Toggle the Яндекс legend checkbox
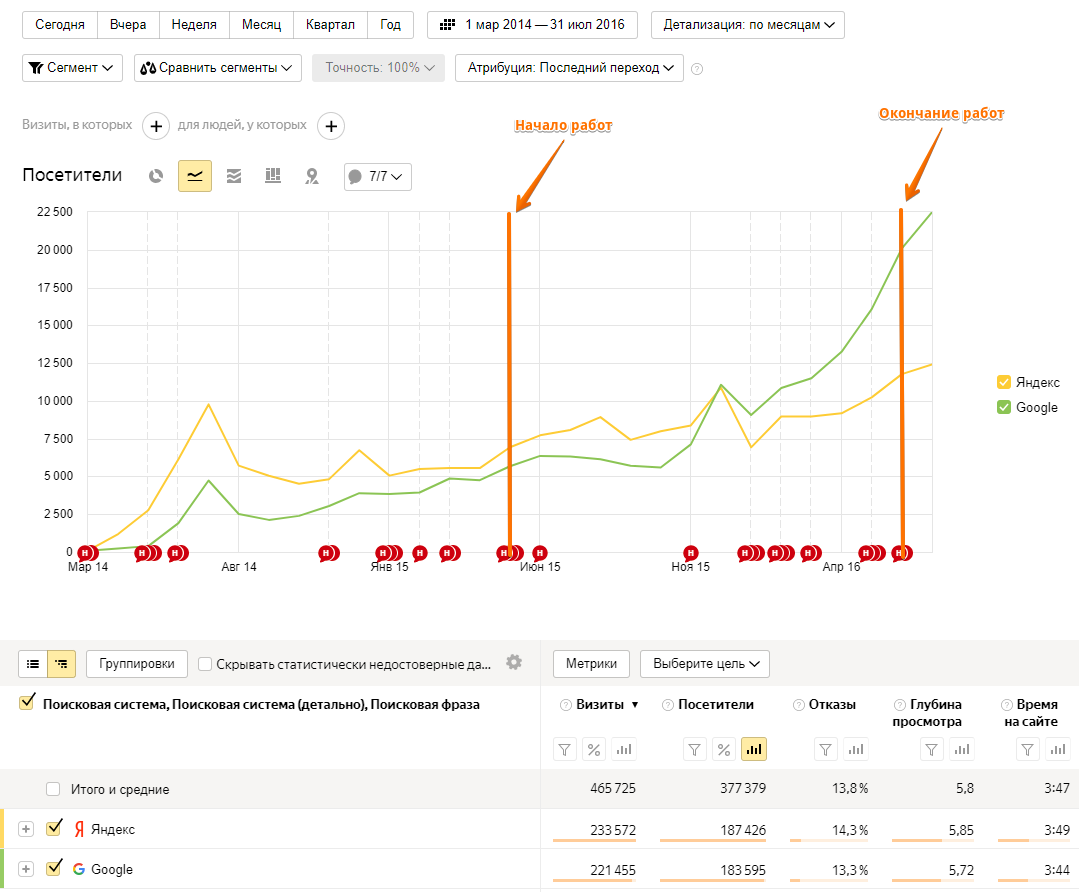The height and width of the screenshot is (892, 1079). point(1003,382)
